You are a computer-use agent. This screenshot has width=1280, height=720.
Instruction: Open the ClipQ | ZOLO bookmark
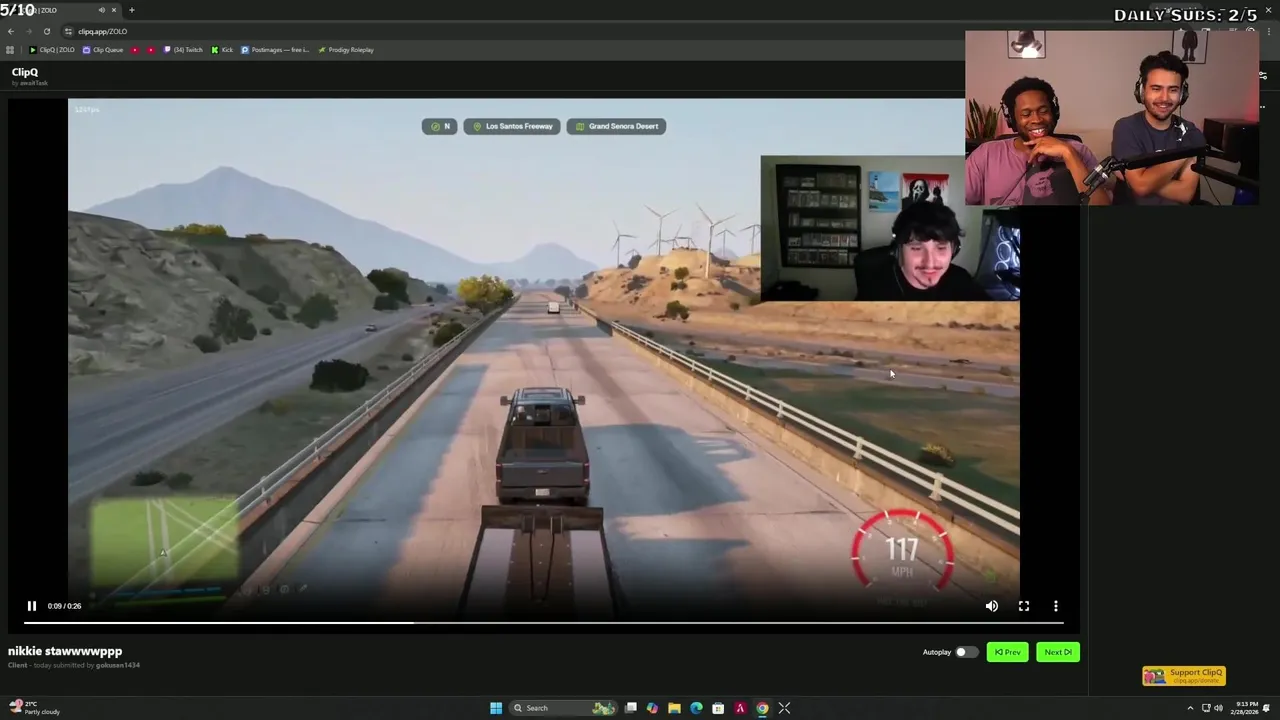(x=52, y=50)
